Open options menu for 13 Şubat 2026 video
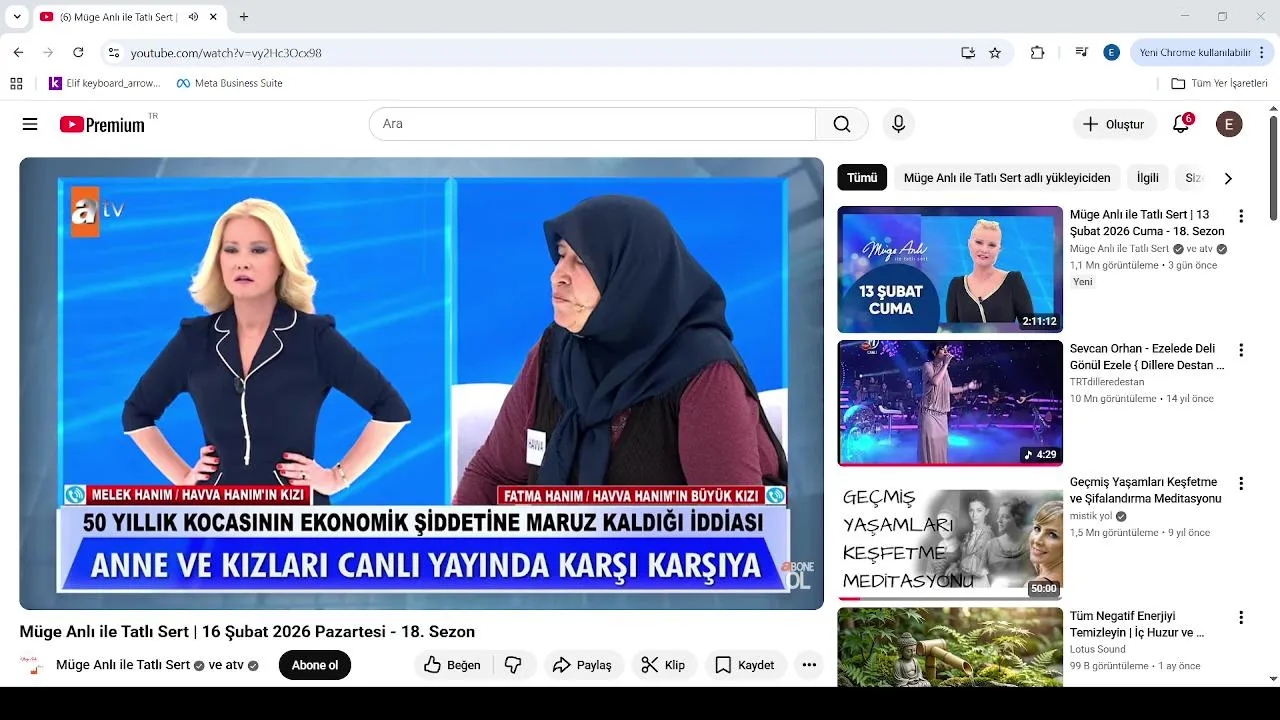This screenshot has height=720, width=1280. click(x=1241, y=216)
